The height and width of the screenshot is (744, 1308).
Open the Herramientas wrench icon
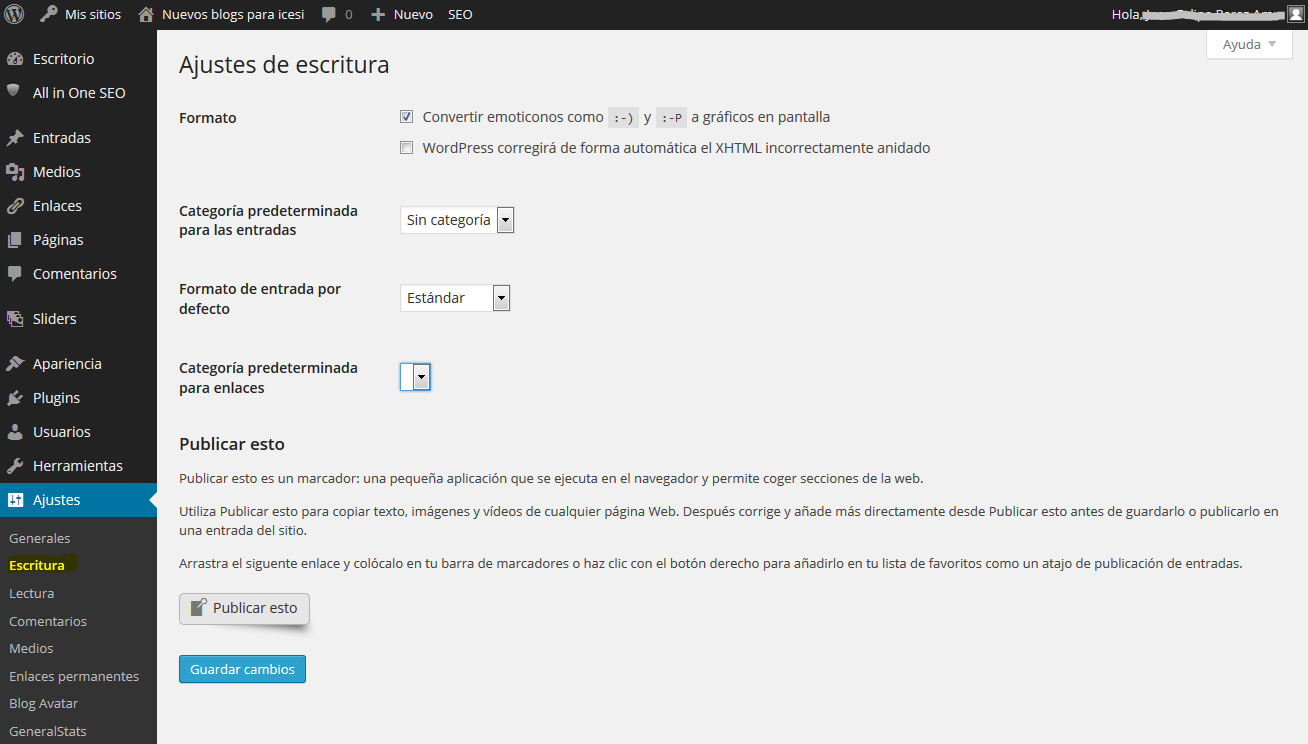[15, 466]
